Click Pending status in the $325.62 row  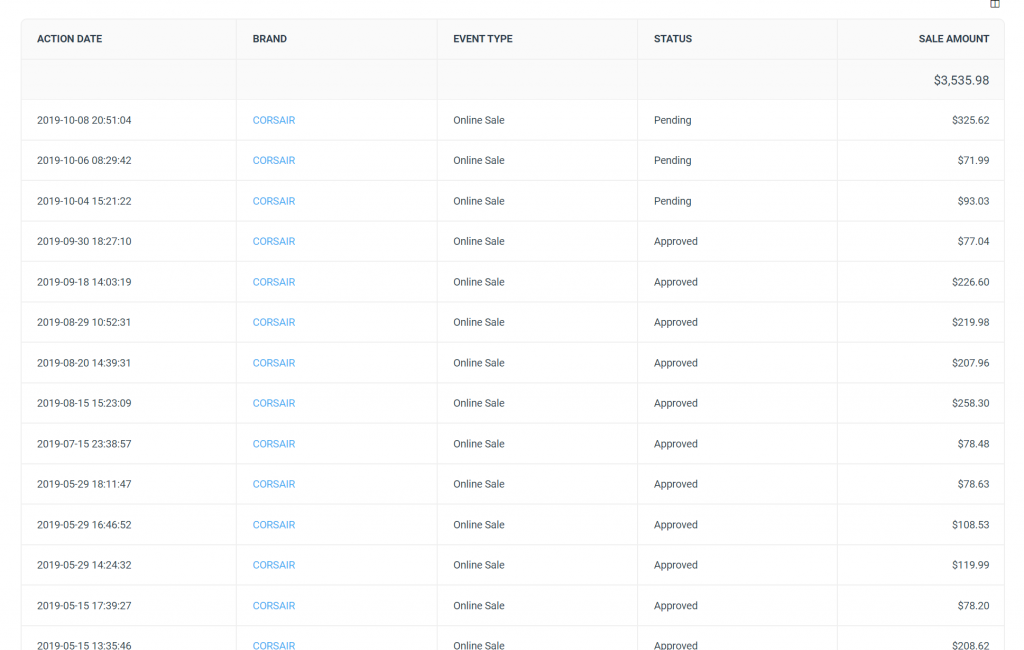pyautogui.click(x=673, y=120)
